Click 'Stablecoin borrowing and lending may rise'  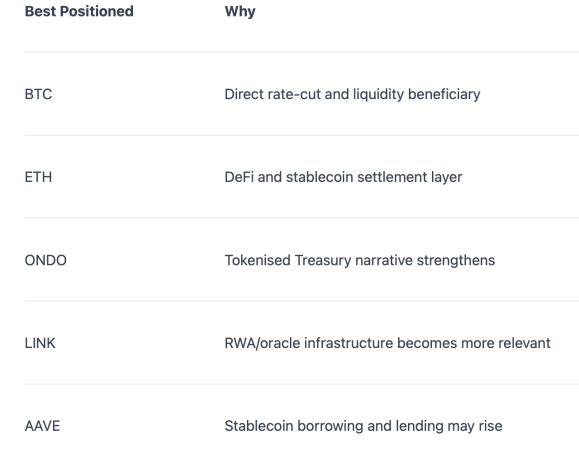point(364,426)
